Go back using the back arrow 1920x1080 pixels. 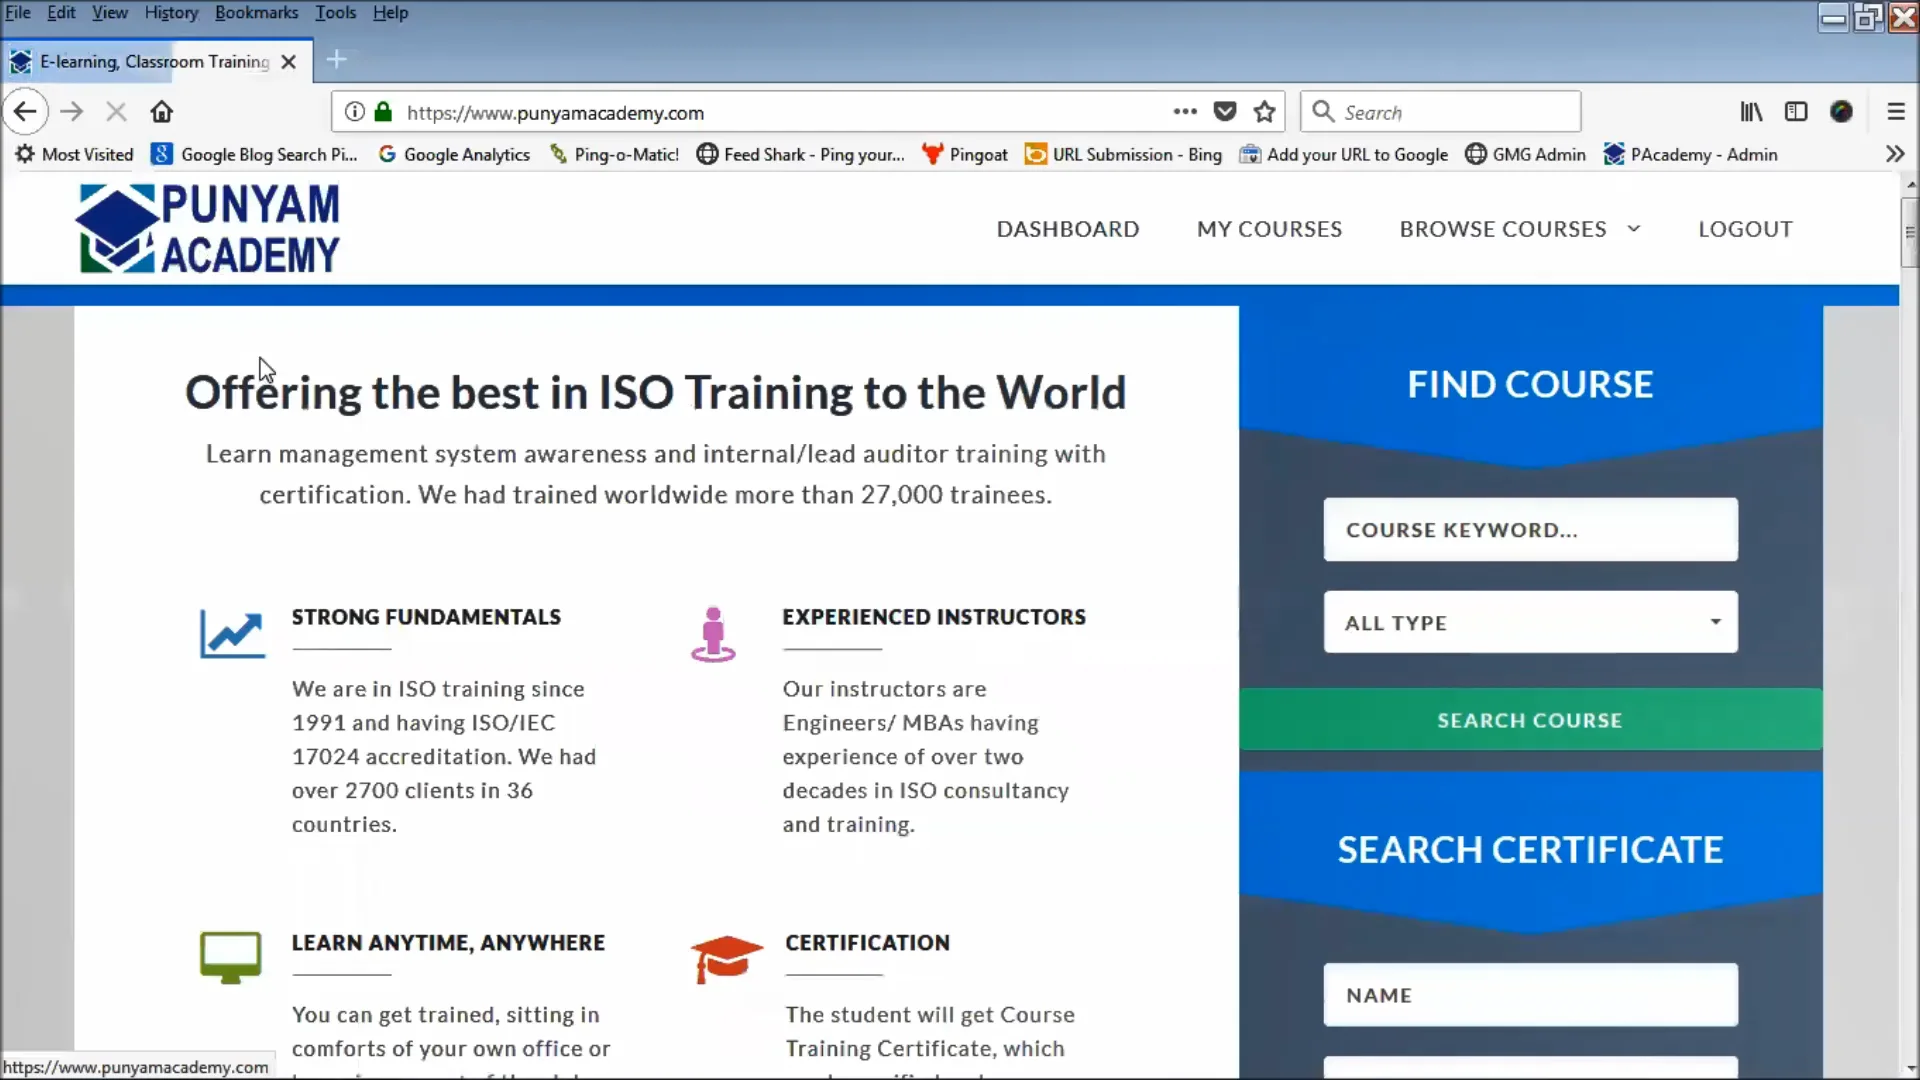coord(26,111)
